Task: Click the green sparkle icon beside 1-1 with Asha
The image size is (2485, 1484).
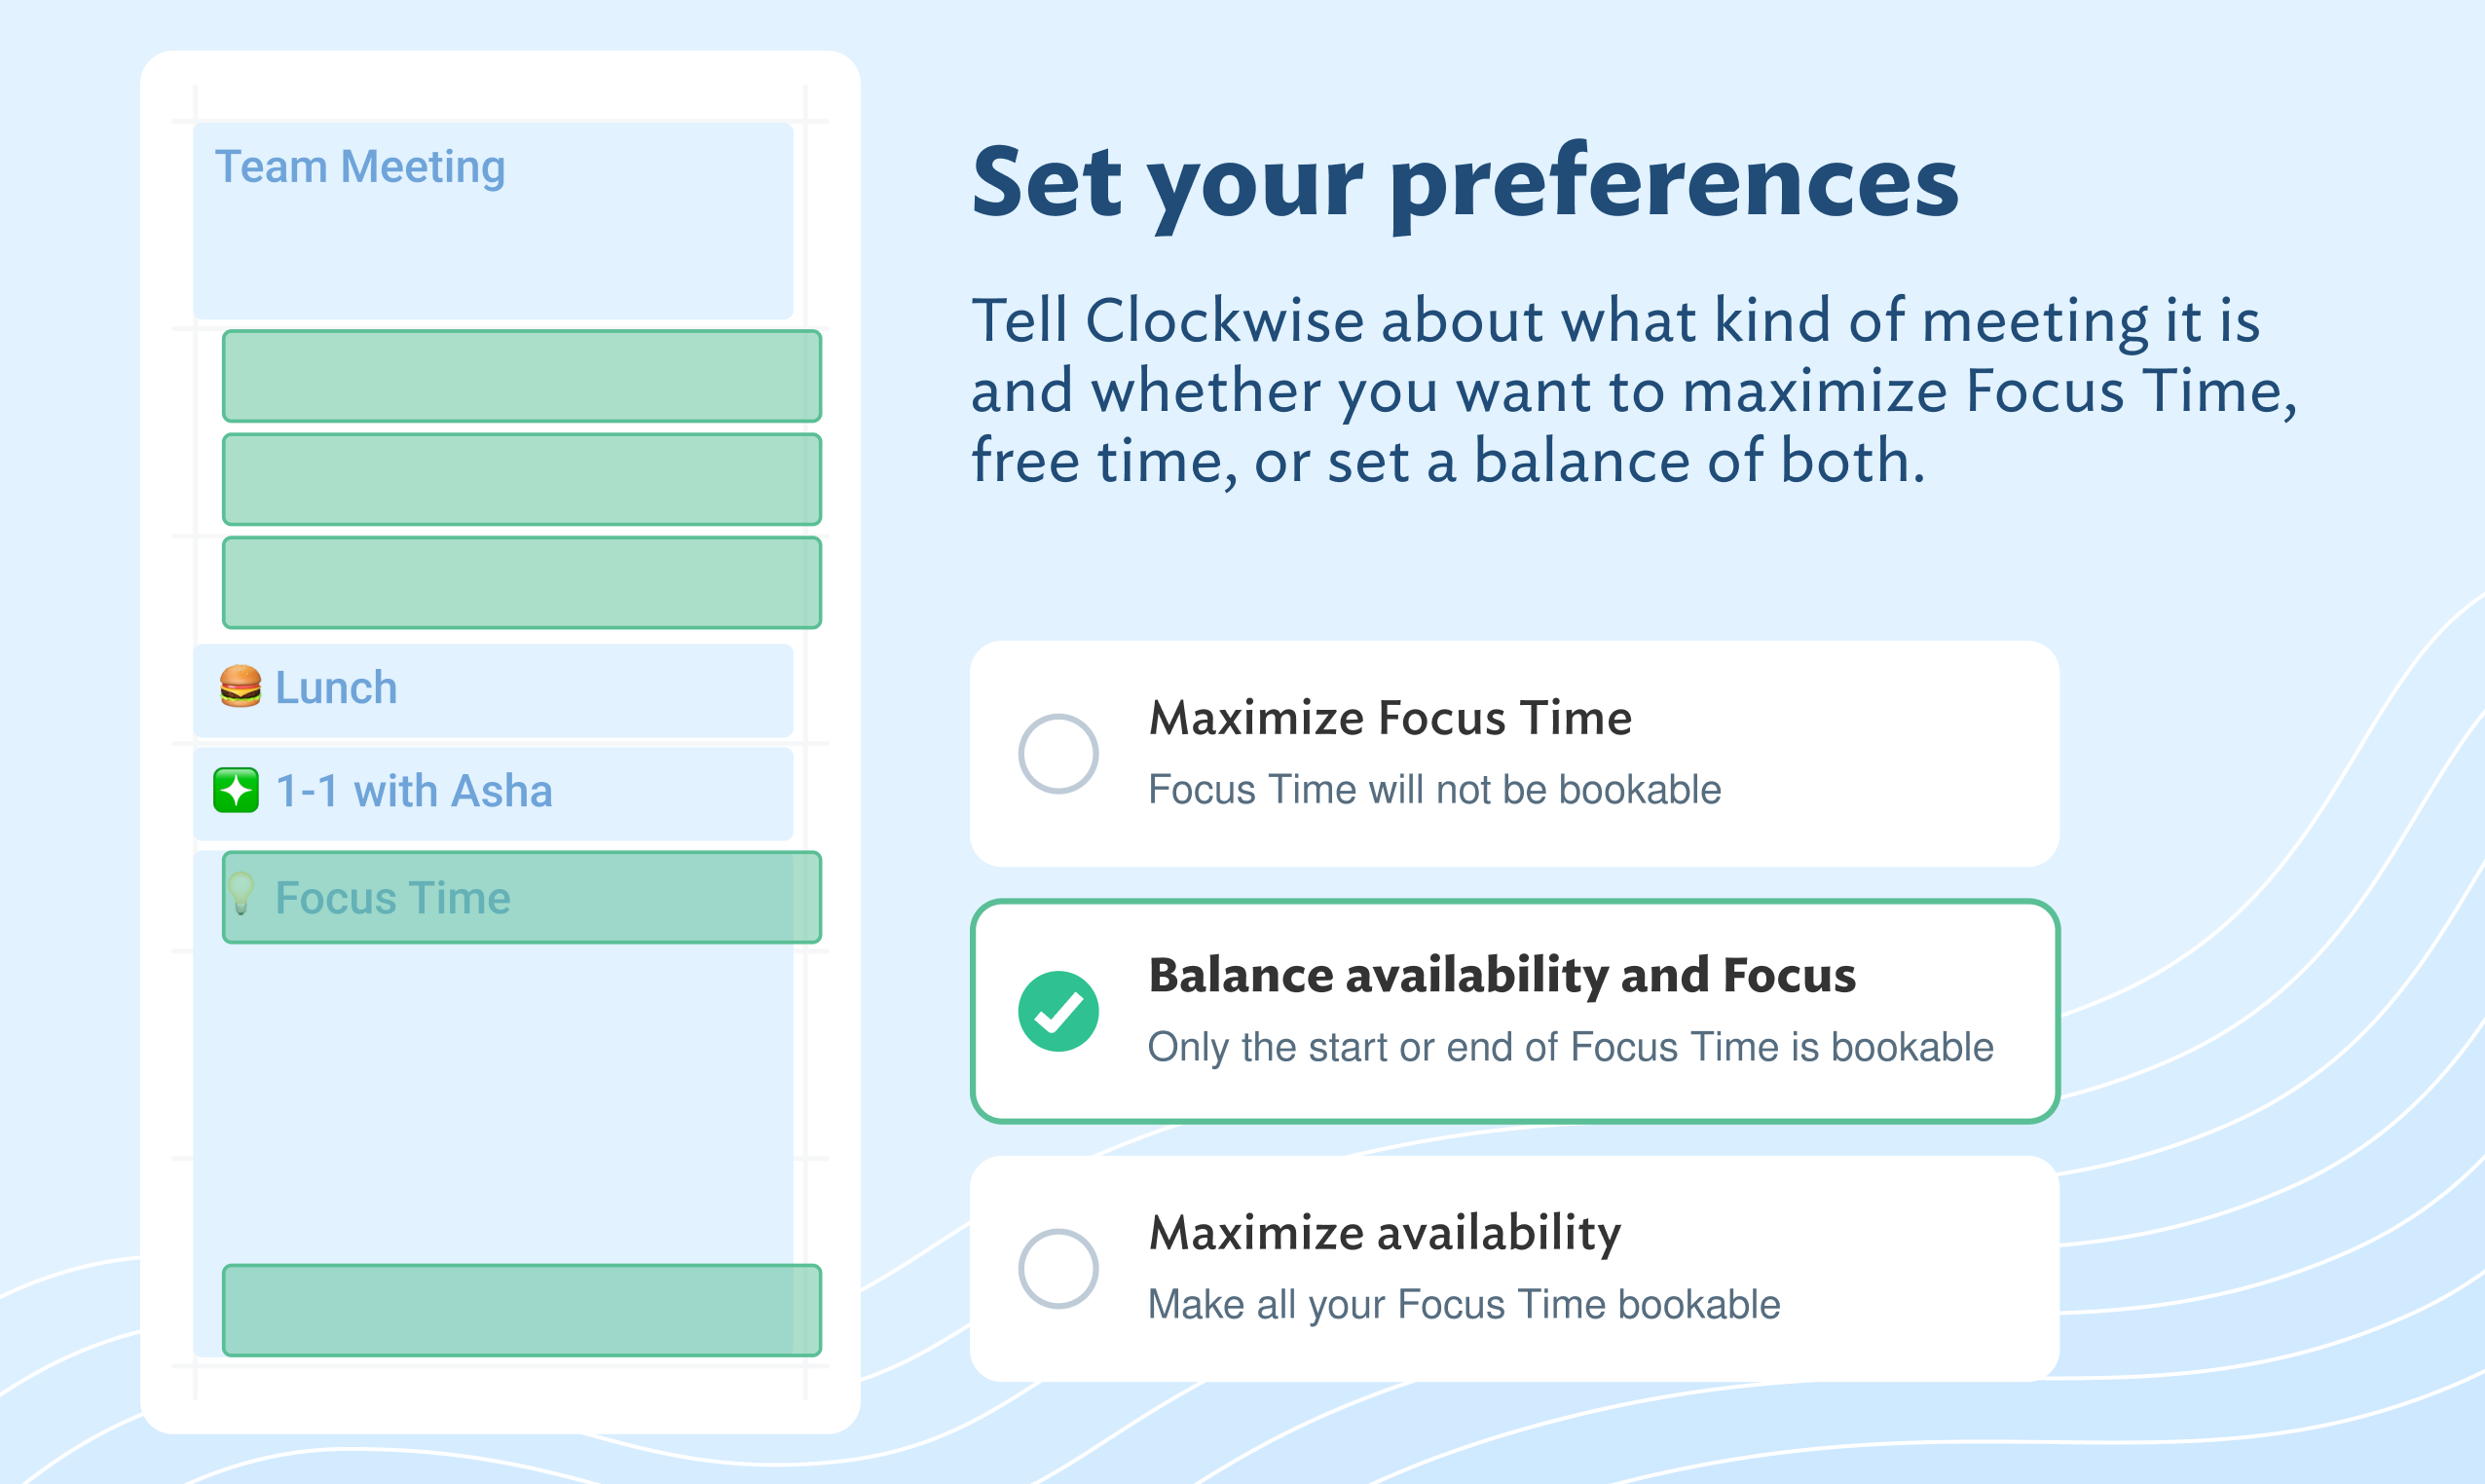Action: pyautogui.click(x=236, y=791)
